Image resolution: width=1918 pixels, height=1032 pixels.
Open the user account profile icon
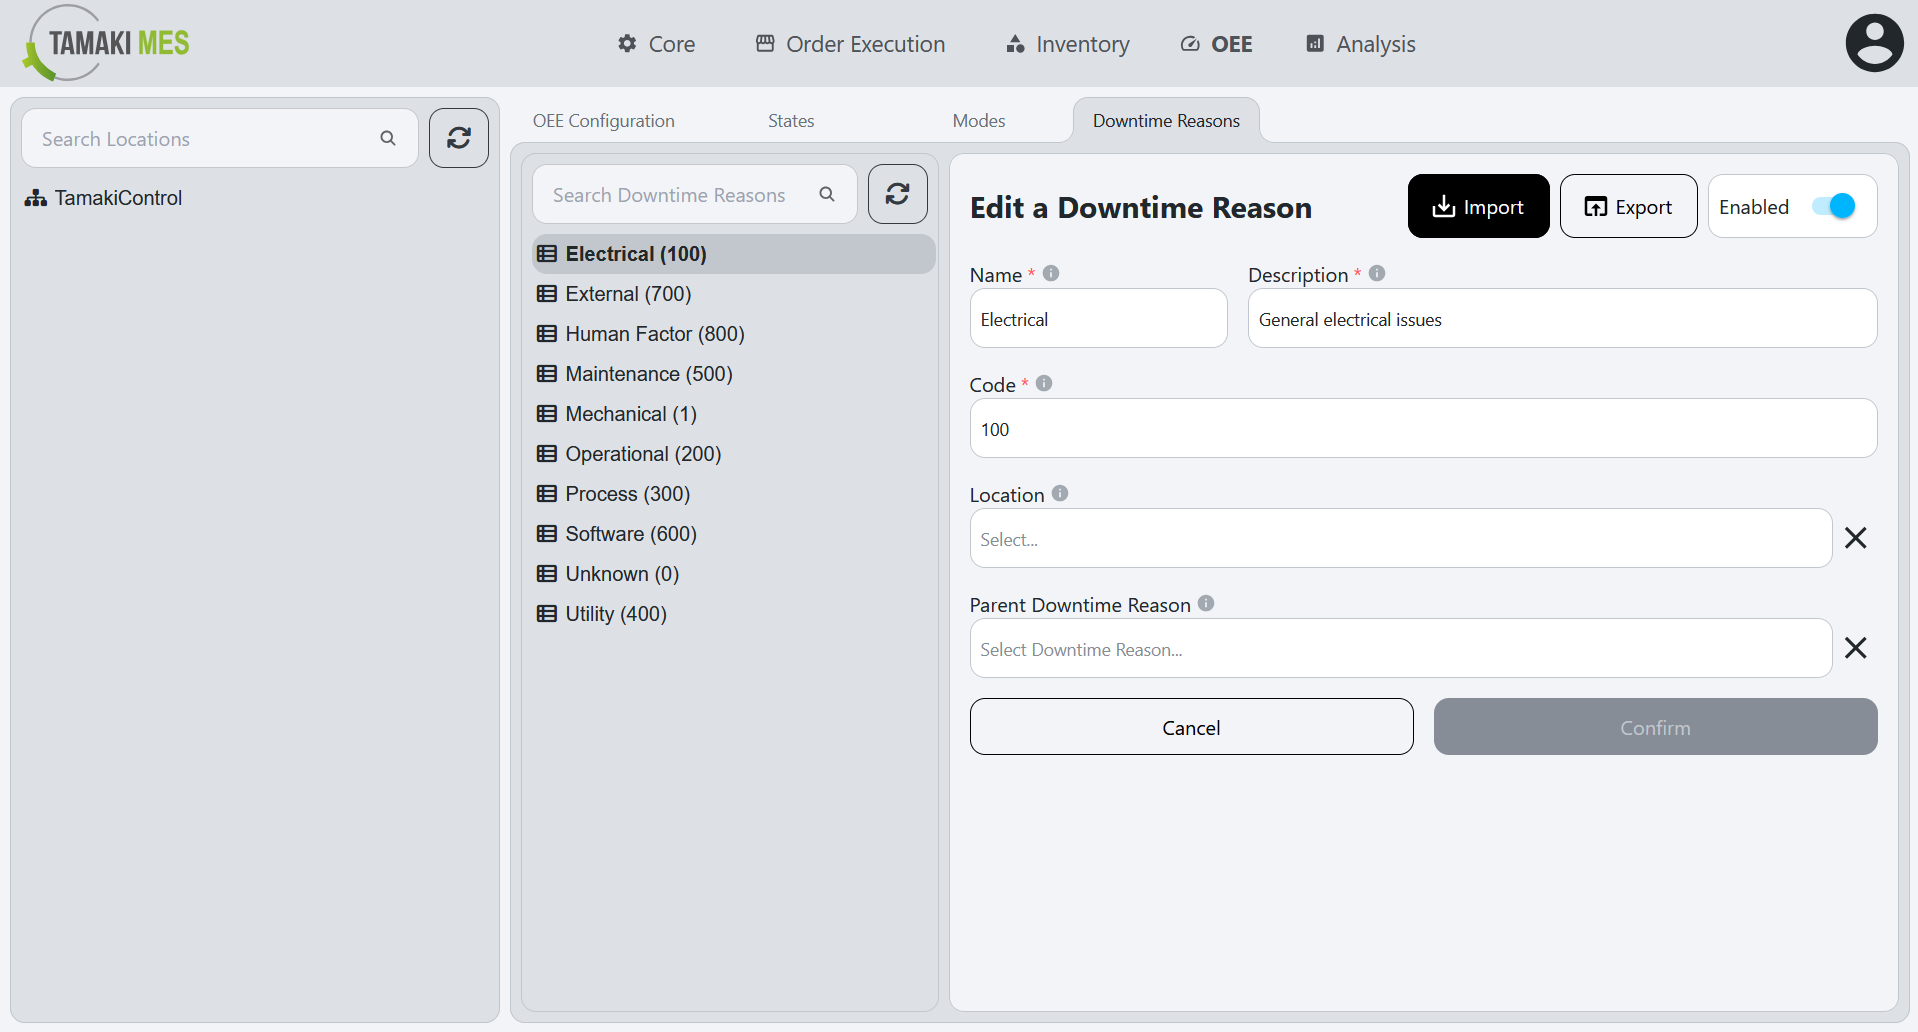[x=1873, y=42]
